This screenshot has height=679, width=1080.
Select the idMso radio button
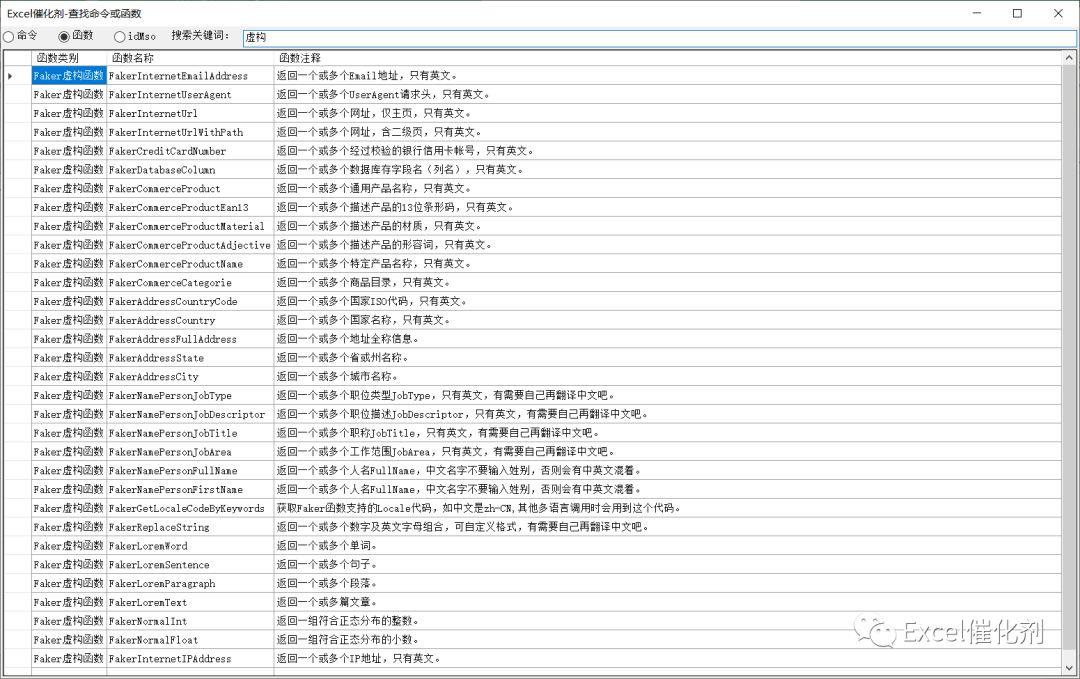(x=120, y=36)
